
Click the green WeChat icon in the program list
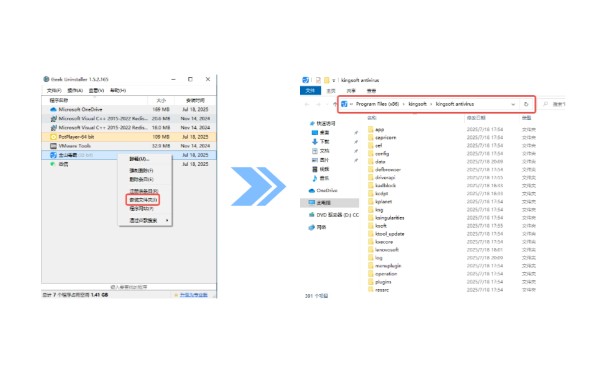(x=53, y=164)
